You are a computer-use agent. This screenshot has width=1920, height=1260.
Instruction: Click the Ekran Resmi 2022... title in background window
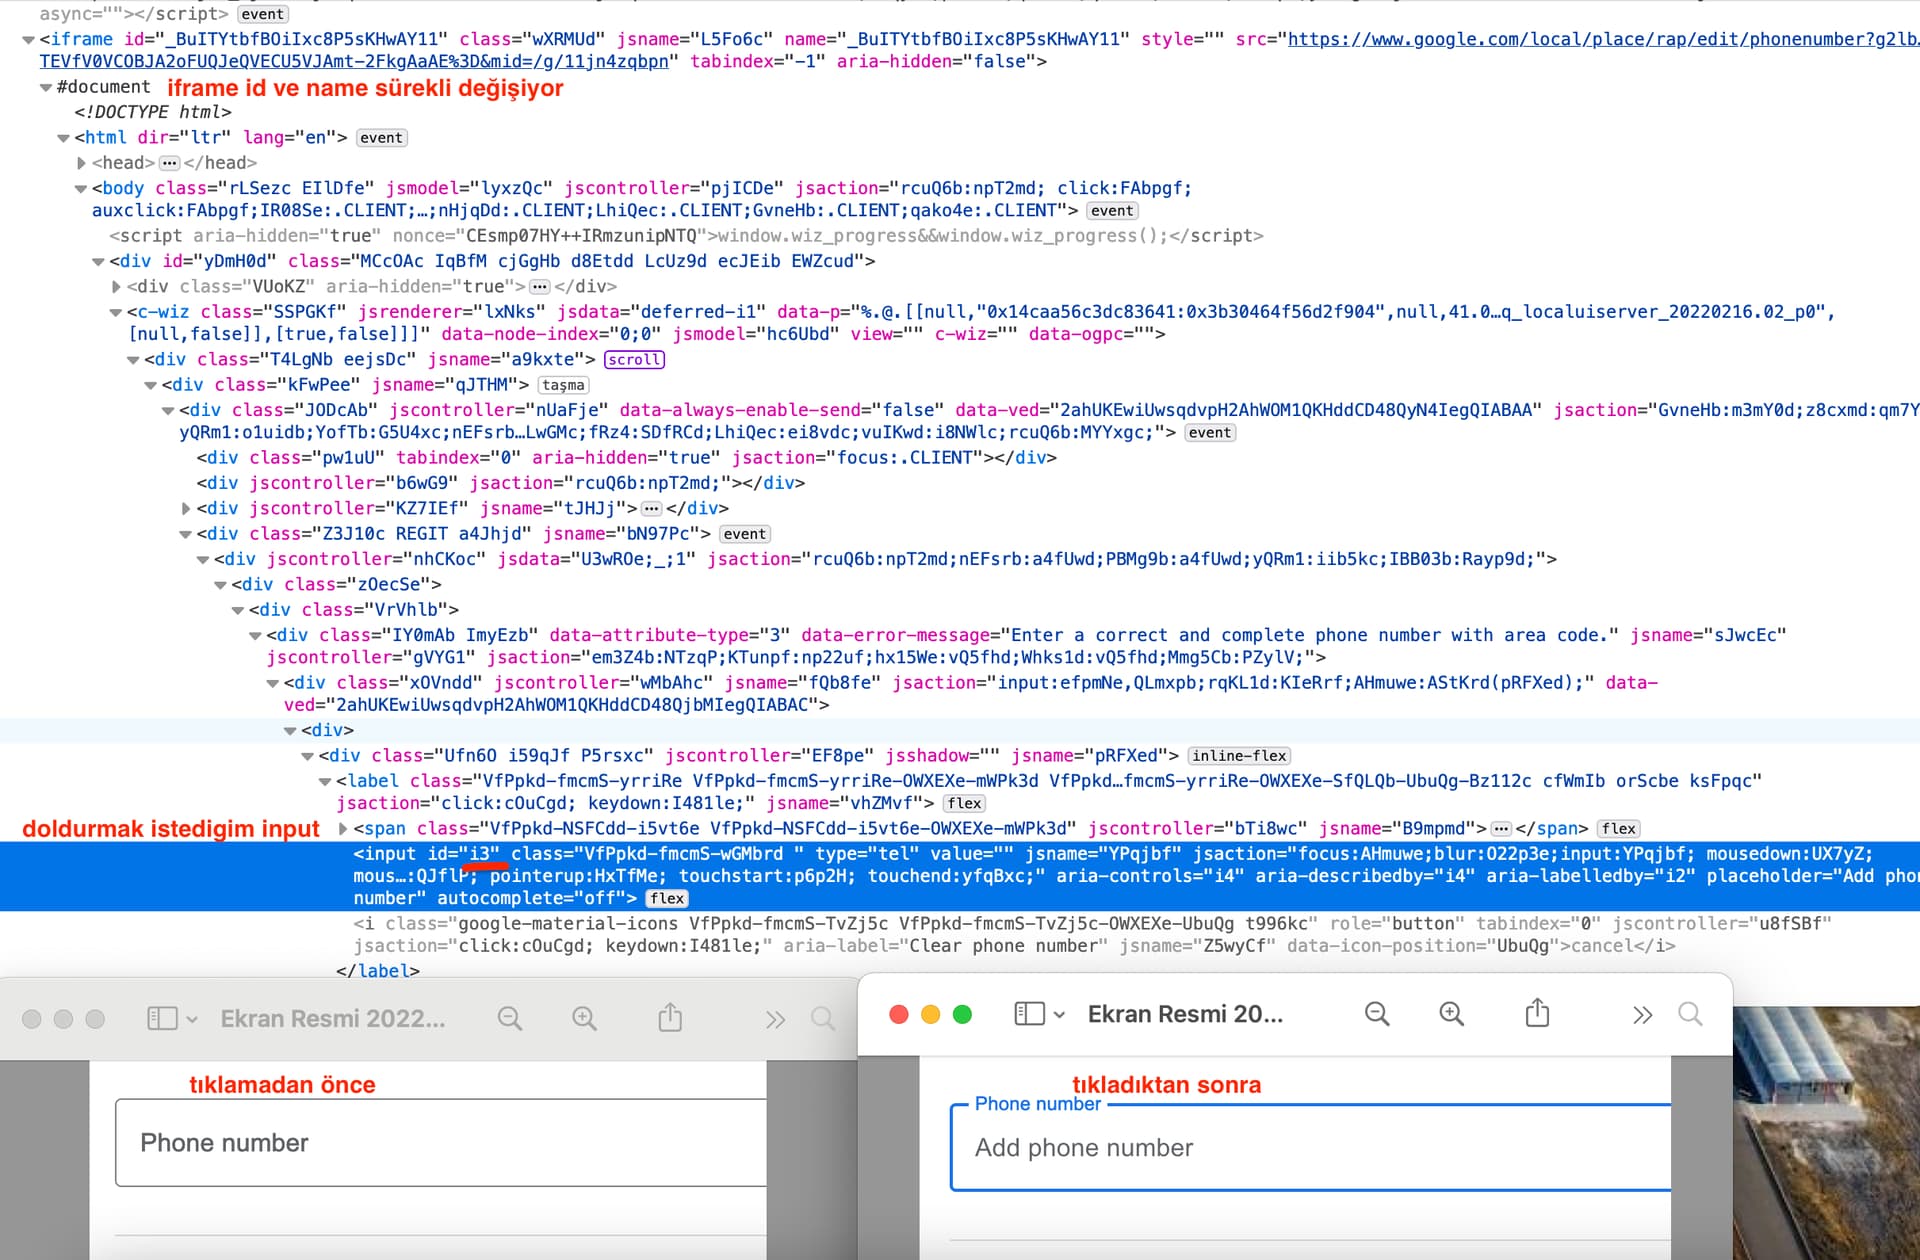(333, 1019)
